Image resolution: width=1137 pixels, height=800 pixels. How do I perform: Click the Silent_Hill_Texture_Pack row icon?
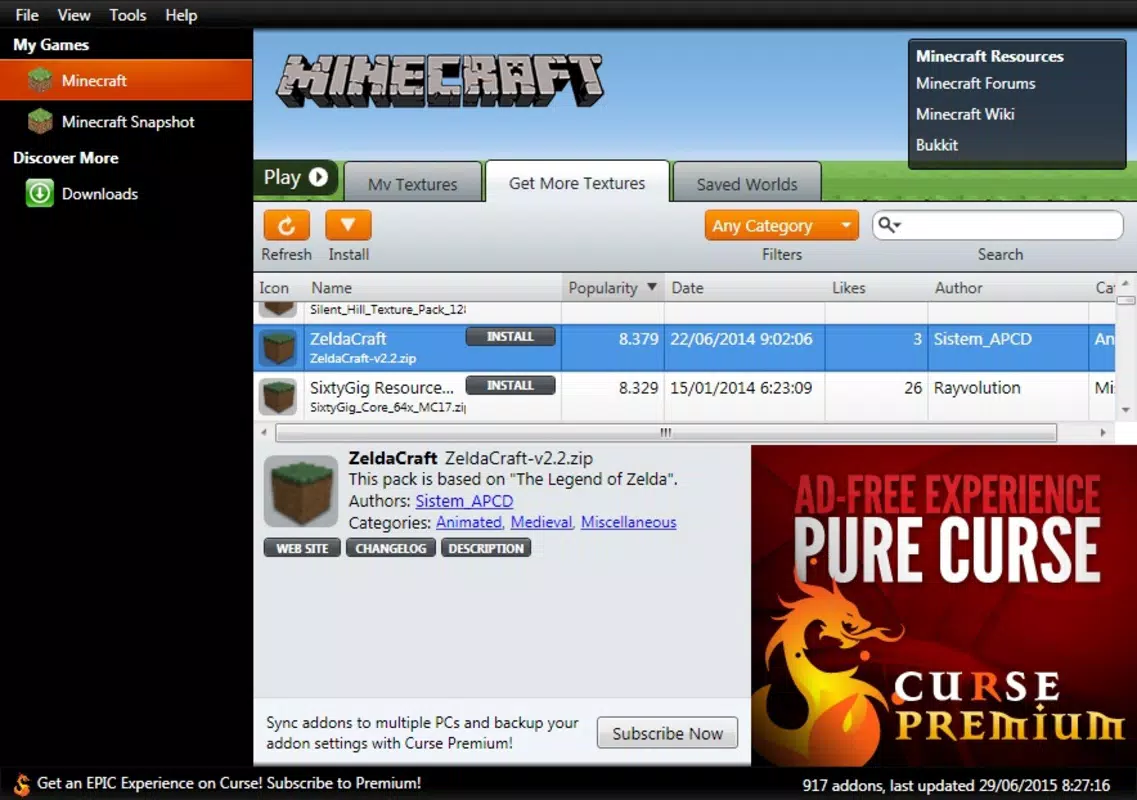[x=278, y=310]
